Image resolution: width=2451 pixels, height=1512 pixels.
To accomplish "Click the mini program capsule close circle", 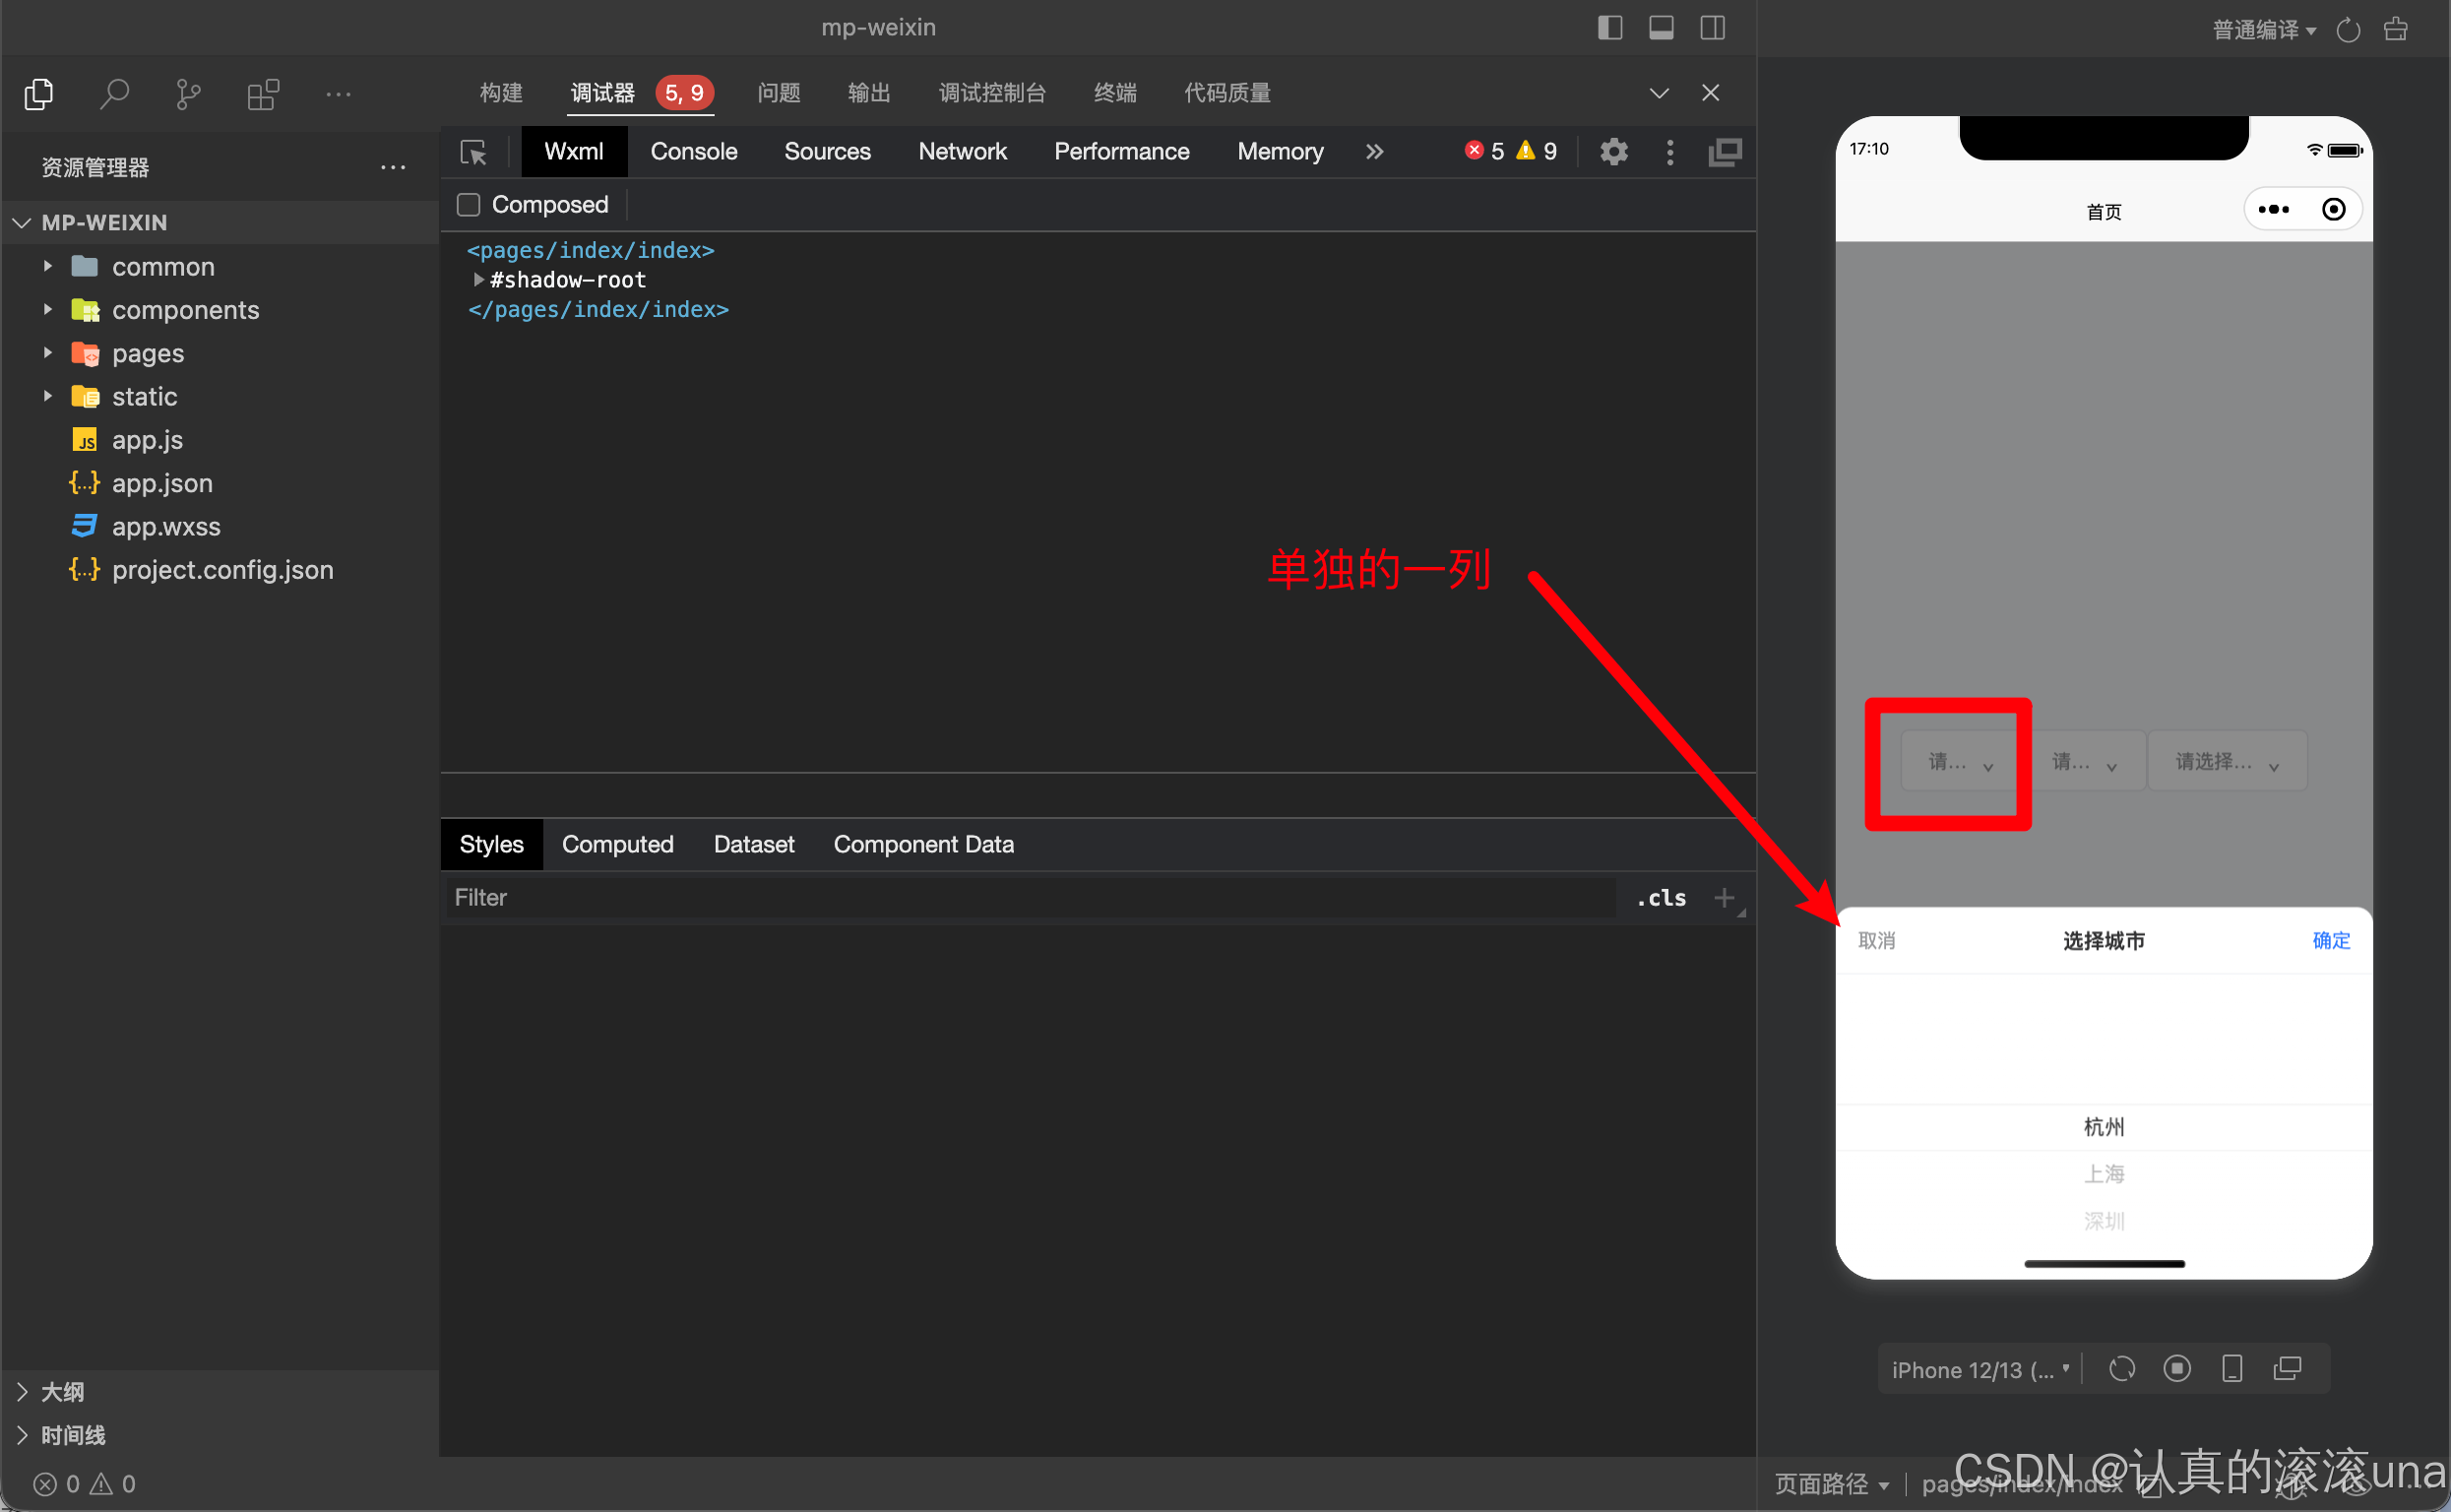I will click(x=2333, y=210).
